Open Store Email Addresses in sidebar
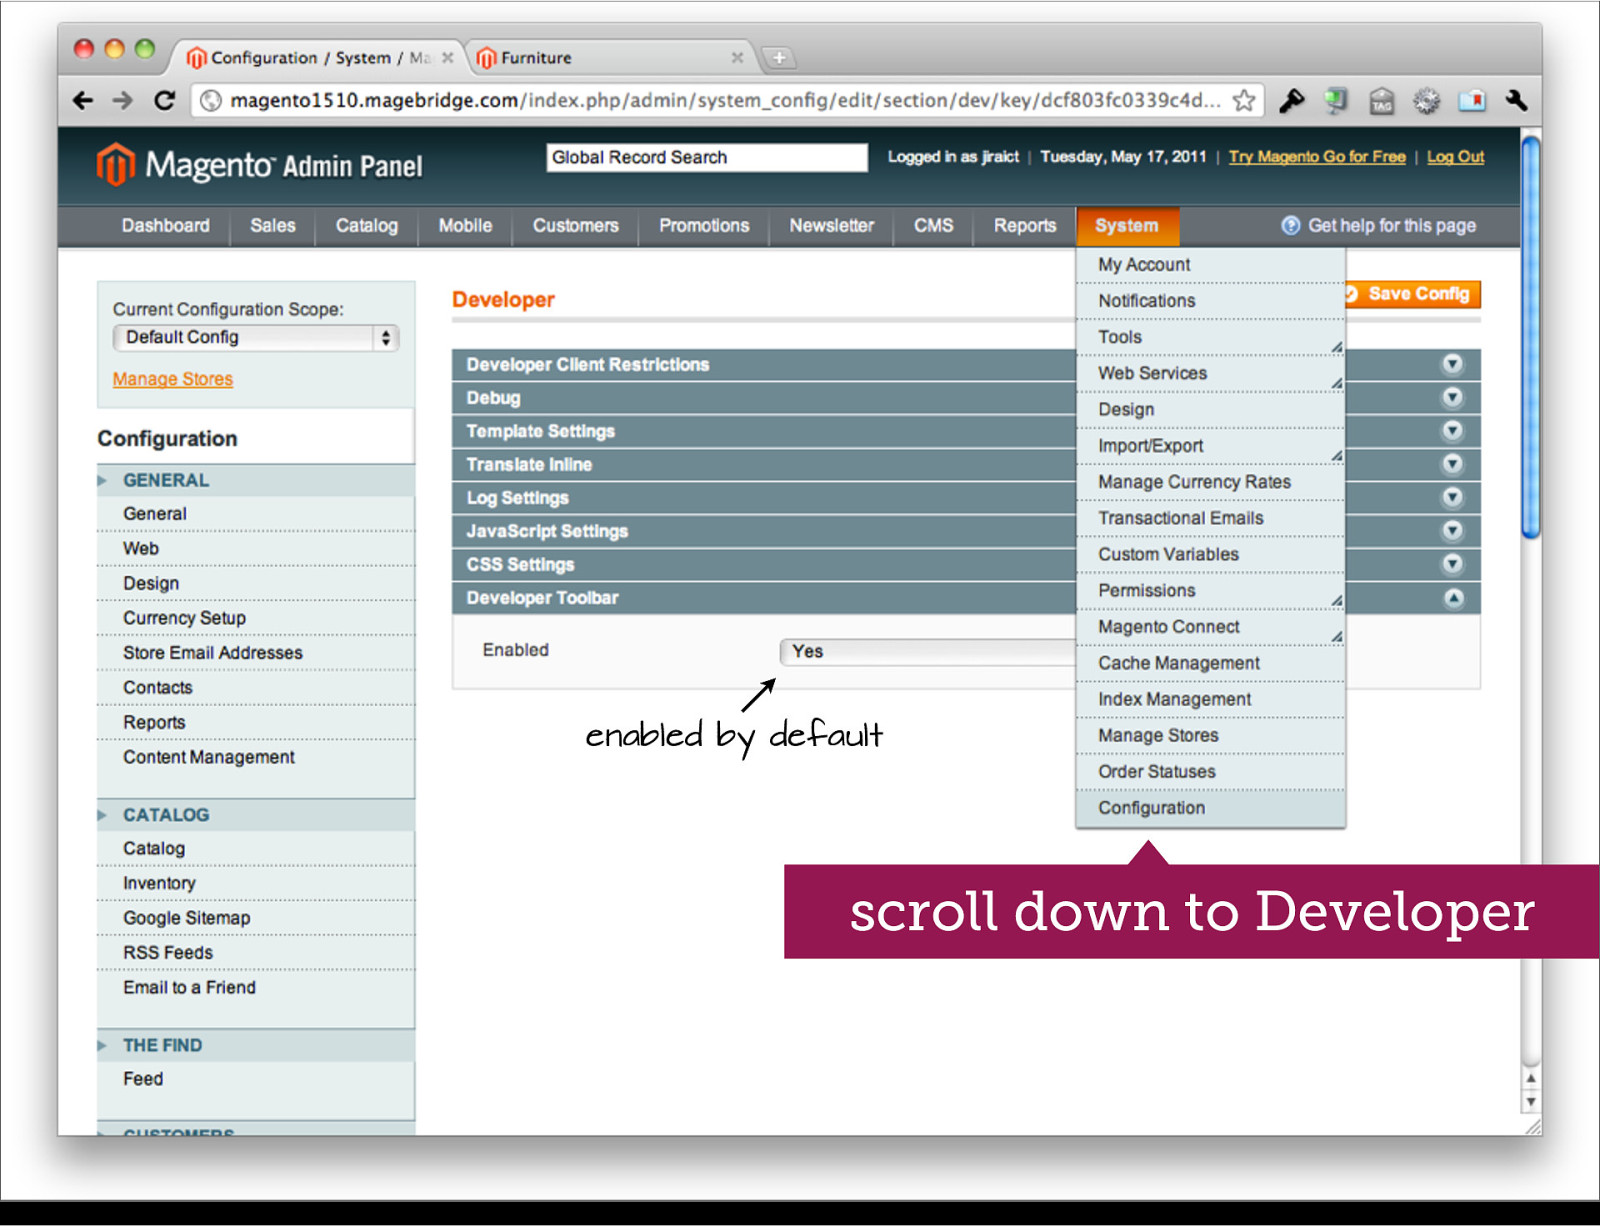This screenshot has height=1232, width=1600. click(x=255, y=654)
